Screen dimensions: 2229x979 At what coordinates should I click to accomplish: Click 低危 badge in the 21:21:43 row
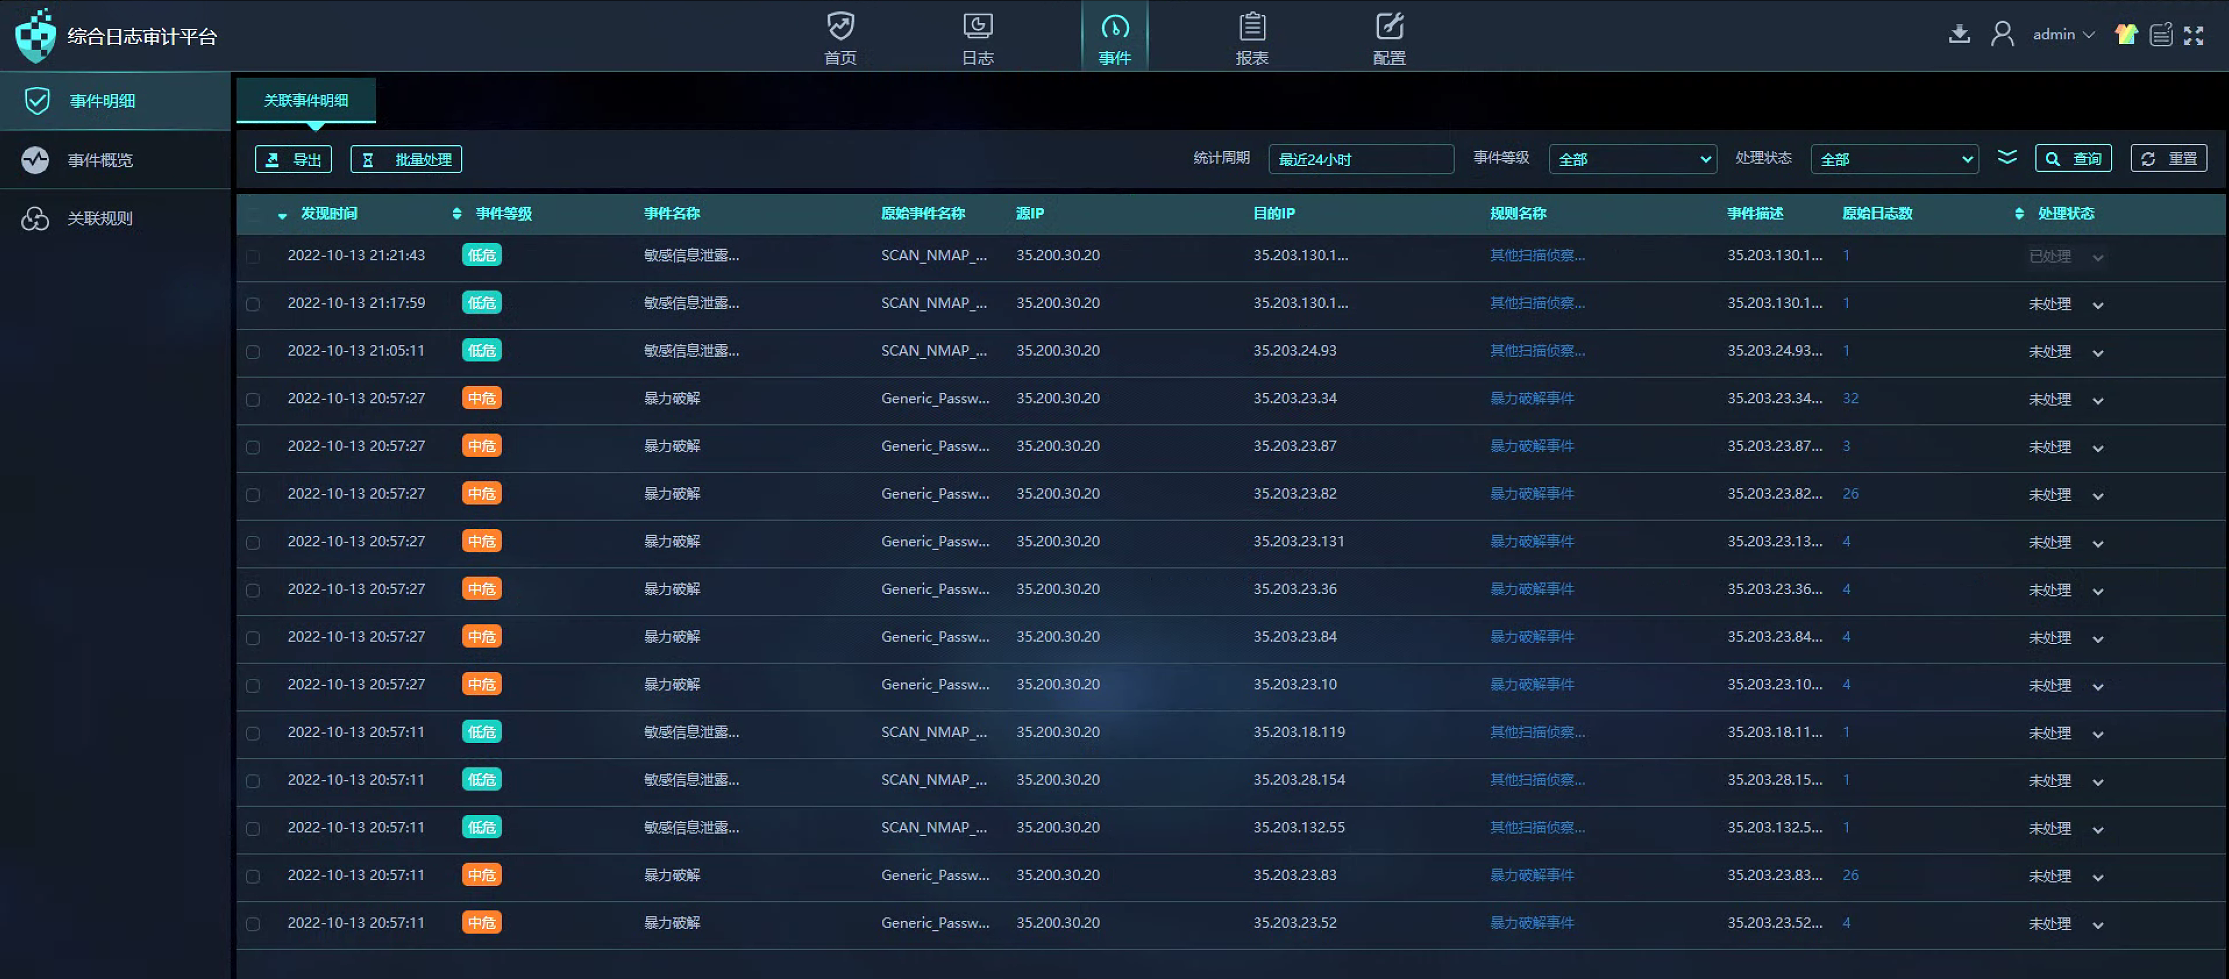[482, 255]
